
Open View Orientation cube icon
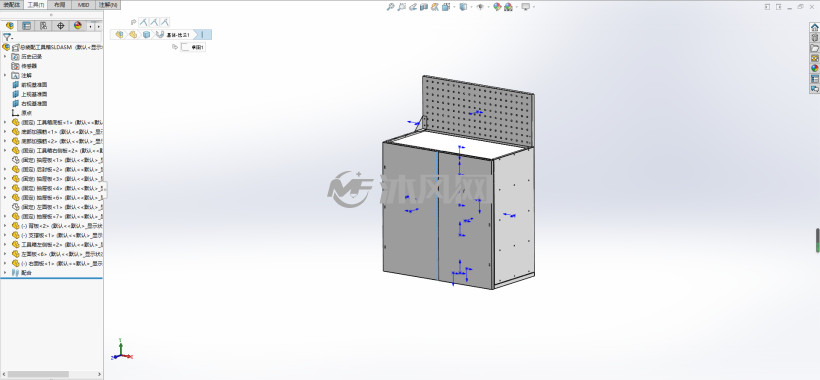pos(446,7)
